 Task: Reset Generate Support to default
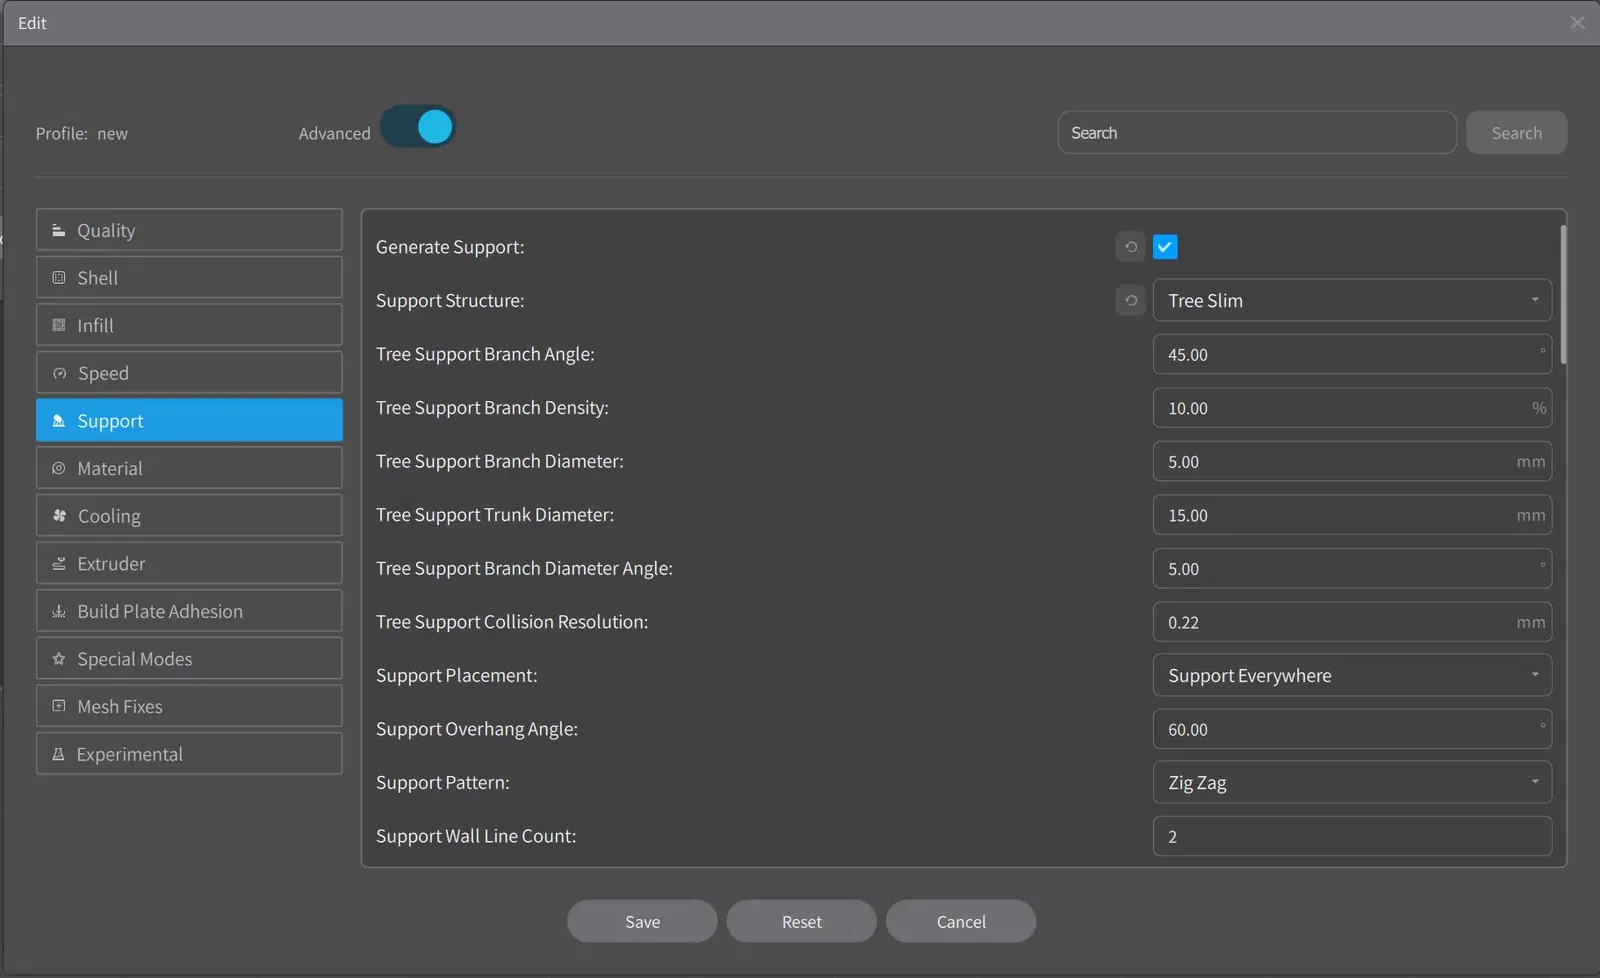(1131, 247)
